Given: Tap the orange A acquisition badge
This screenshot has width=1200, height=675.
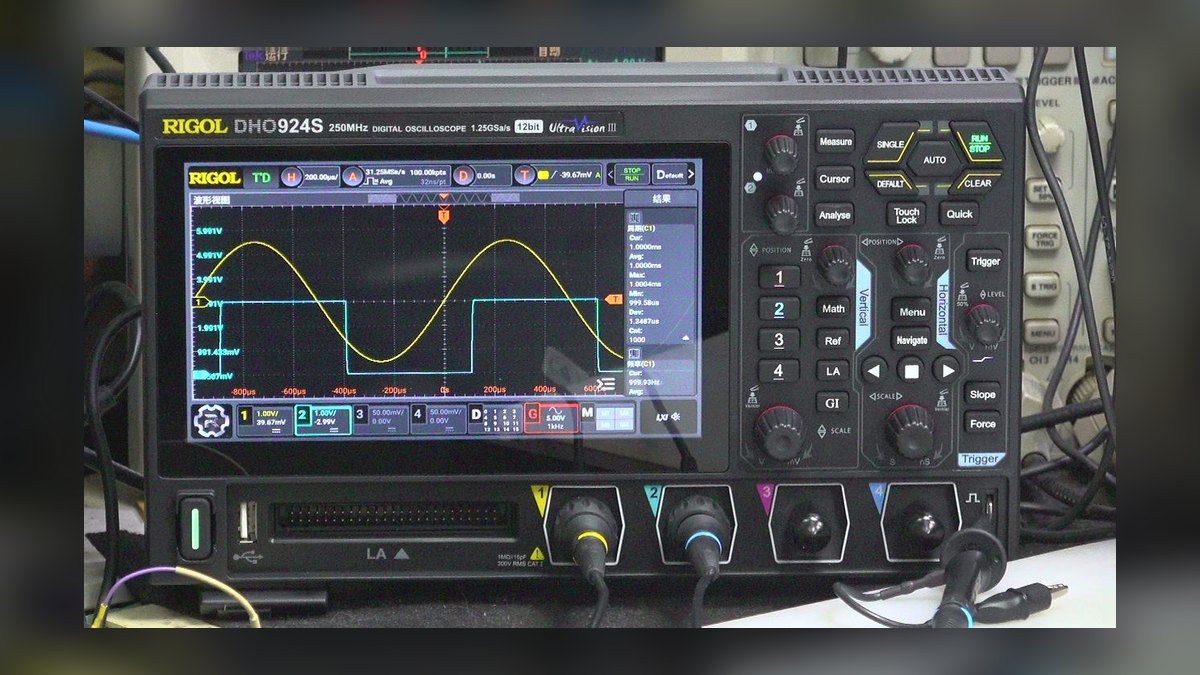Looking at the screenshot, I should (352, 177).
